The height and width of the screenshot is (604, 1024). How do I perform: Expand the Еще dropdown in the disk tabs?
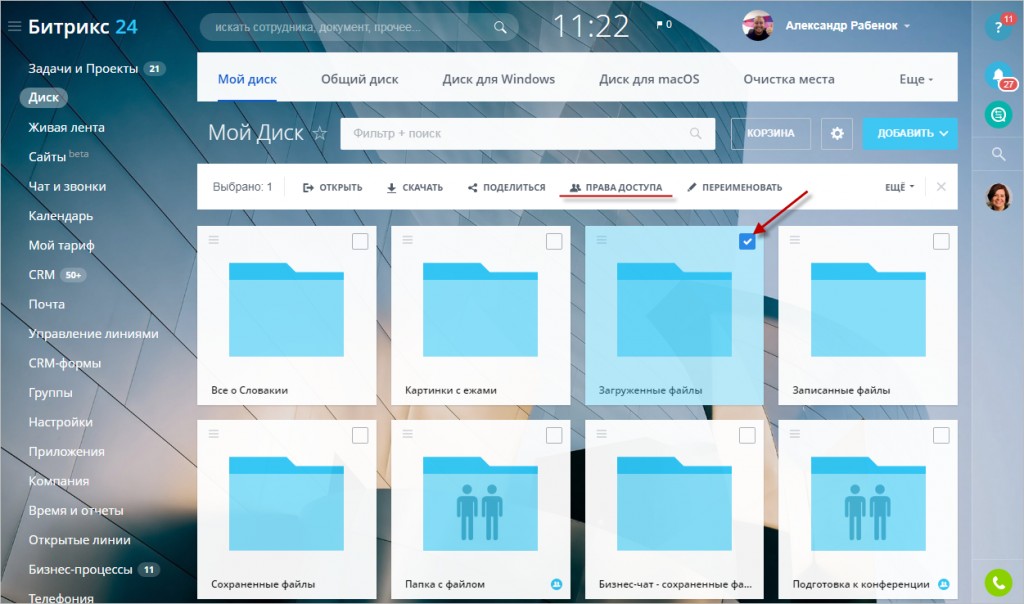916,80
